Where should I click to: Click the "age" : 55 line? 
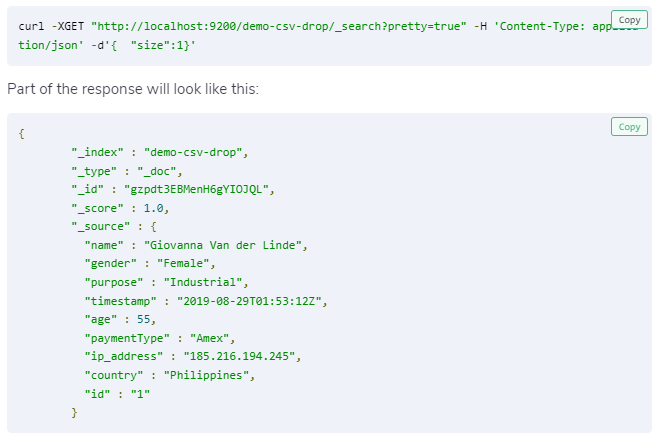120,319
